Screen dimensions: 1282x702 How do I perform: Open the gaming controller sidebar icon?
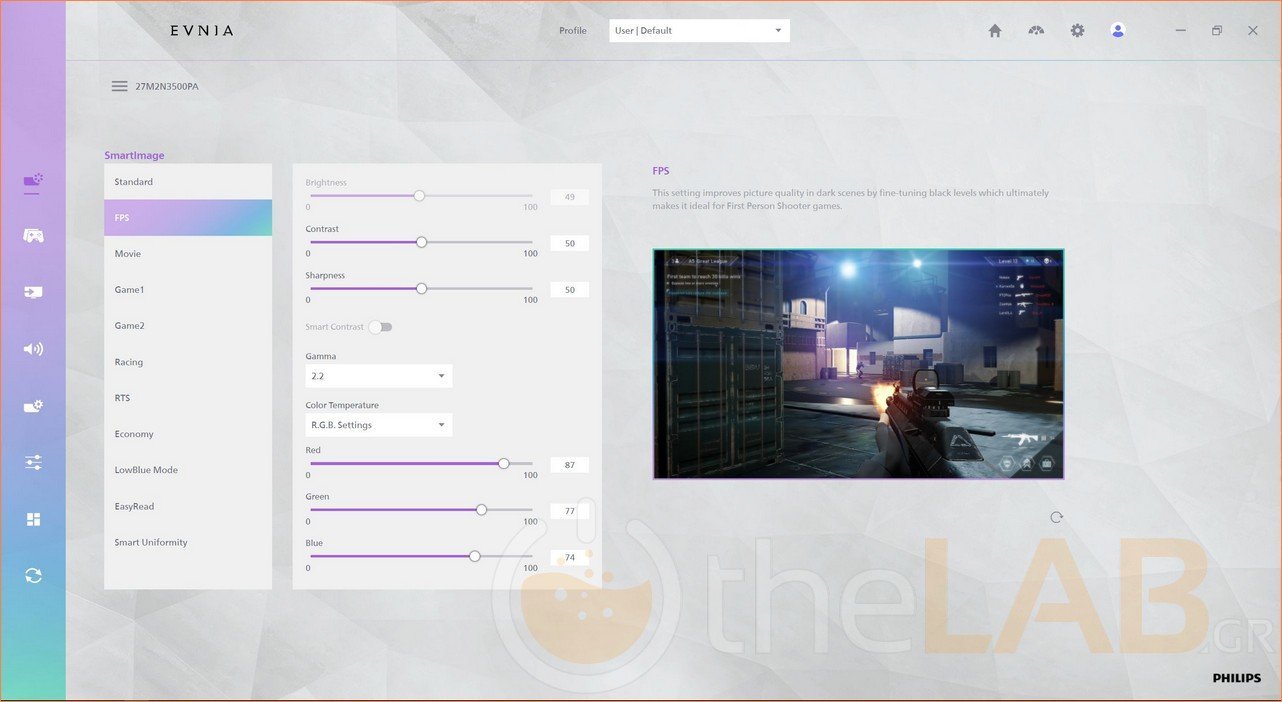pyautogui.click(x=33, y=236)
